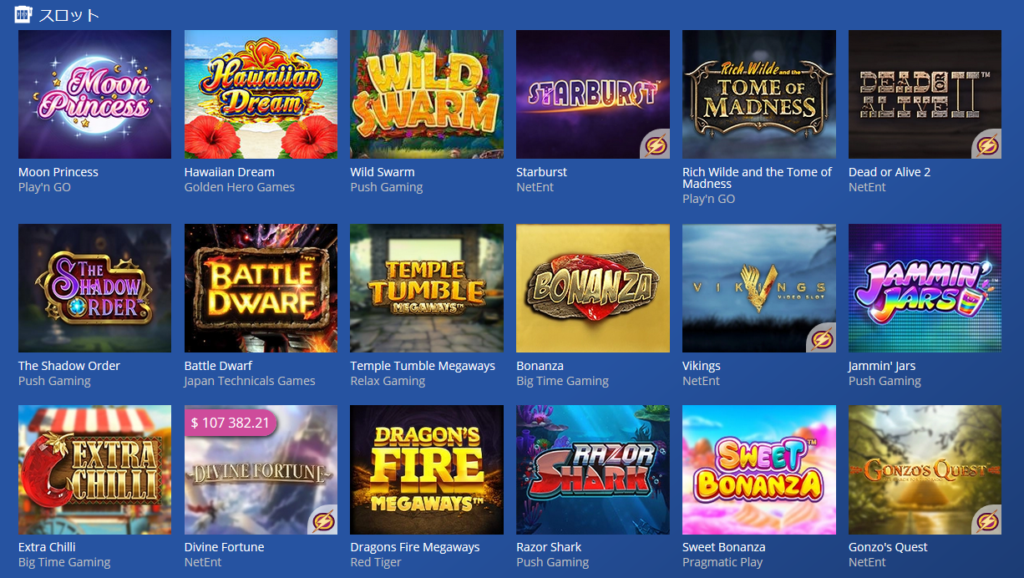Image resolution: width=1024 pixels, height=578 pixels.
Task: Click the lightning badge on Divine Fortune thumbnail
Action: tap(323, 521)
